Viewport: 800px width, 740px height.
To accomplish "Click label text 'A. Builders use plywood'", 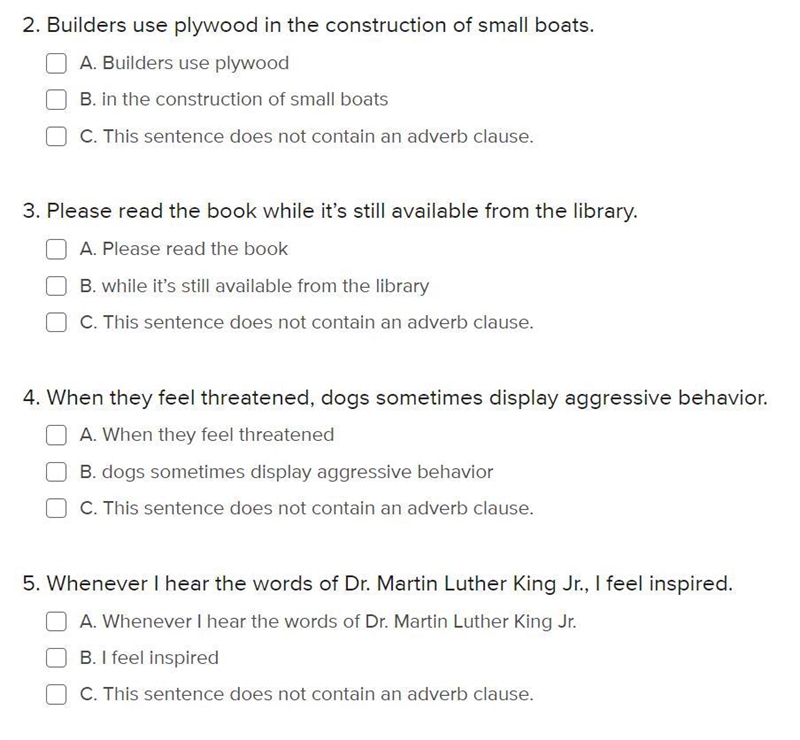I will click(184, 63).
